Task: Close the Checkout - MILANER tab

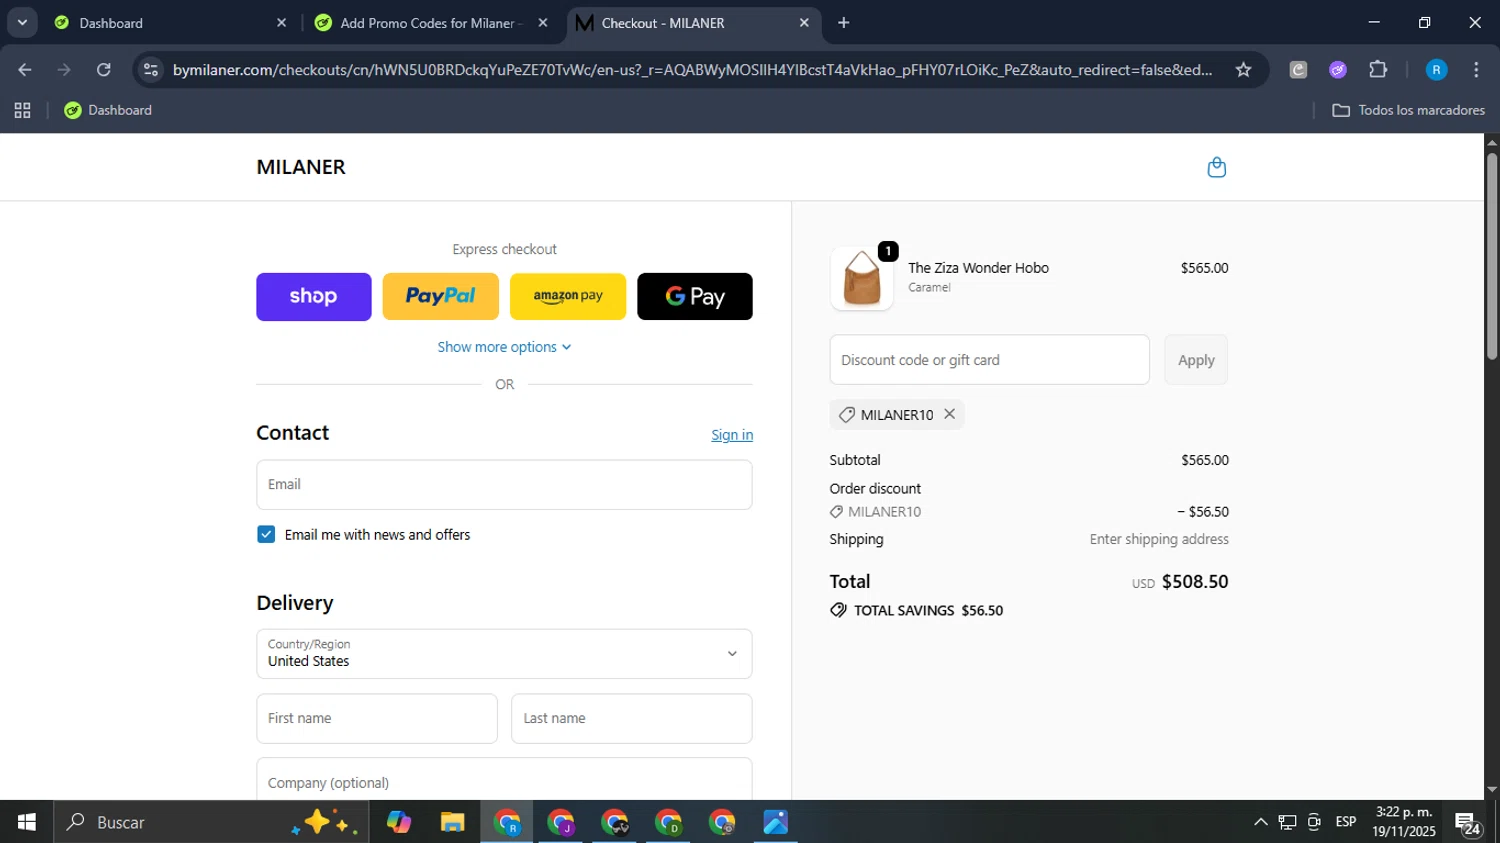Action: pos(804,22)
